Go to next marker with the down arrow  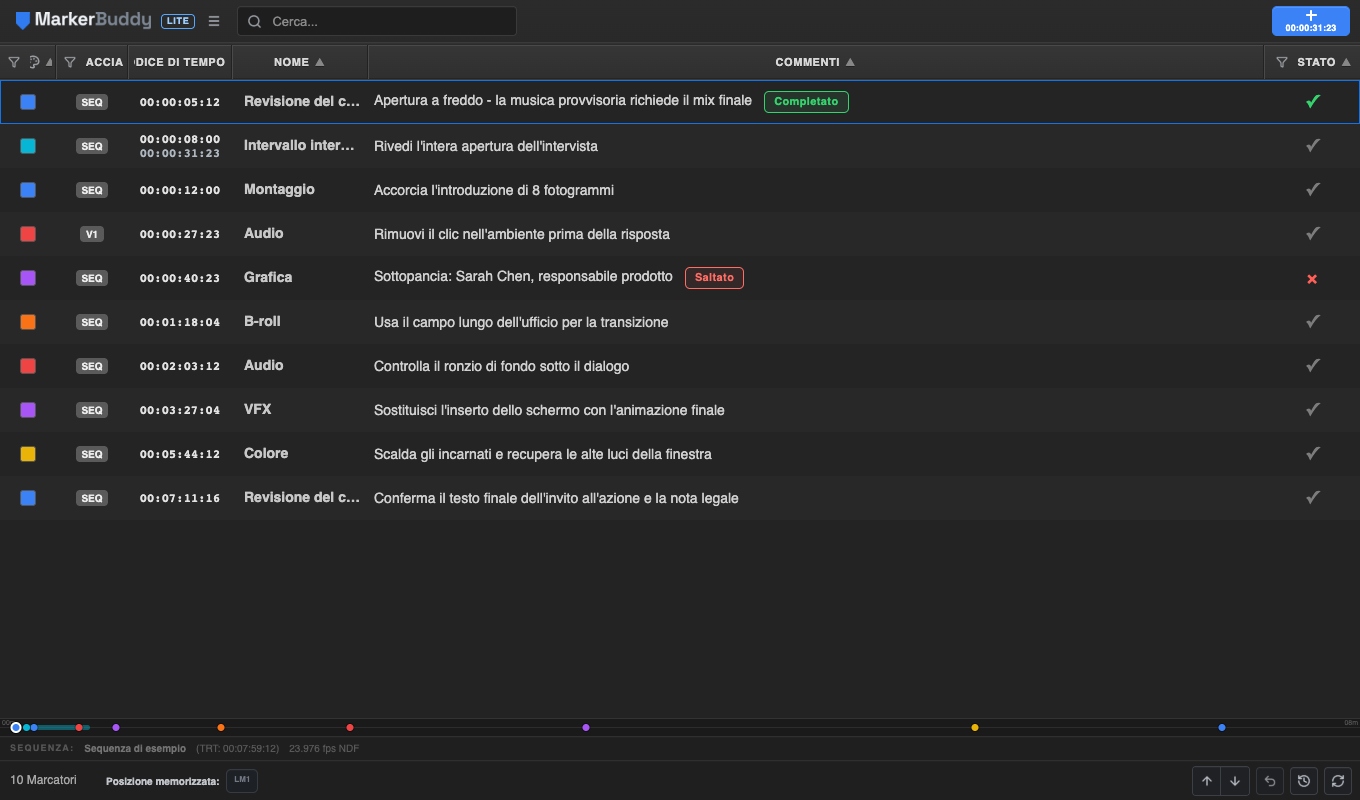pos(1235,781)
